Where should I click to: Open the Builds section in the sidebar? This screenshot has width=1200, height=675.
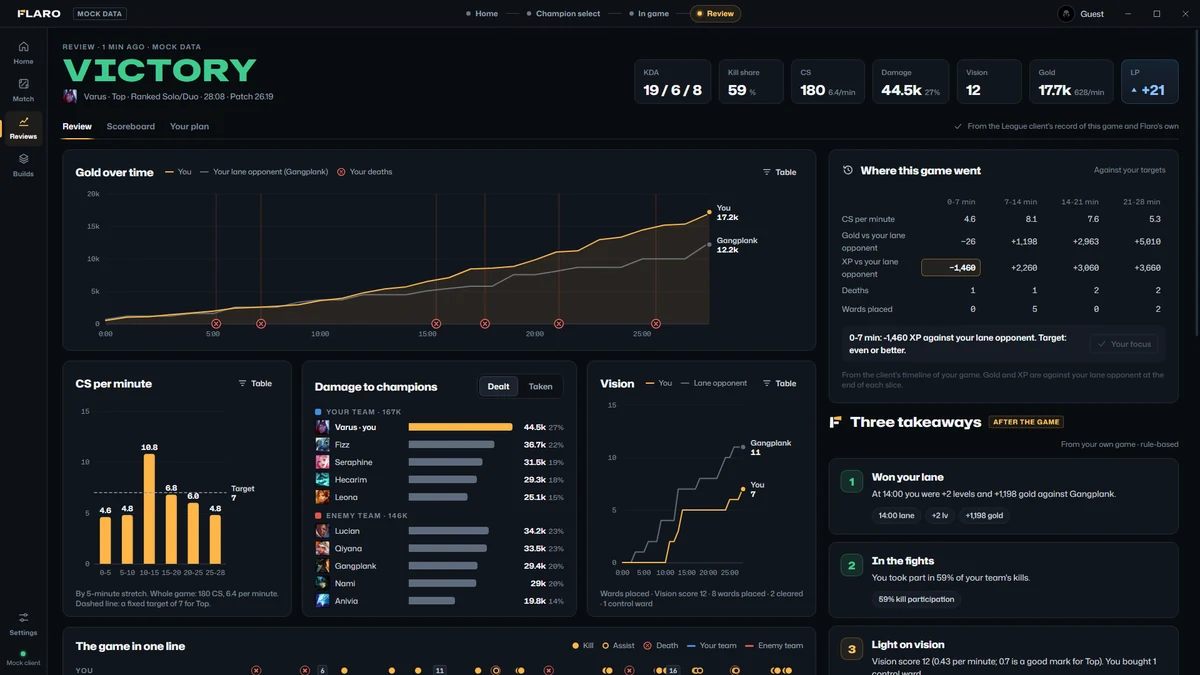coord(23,165)
